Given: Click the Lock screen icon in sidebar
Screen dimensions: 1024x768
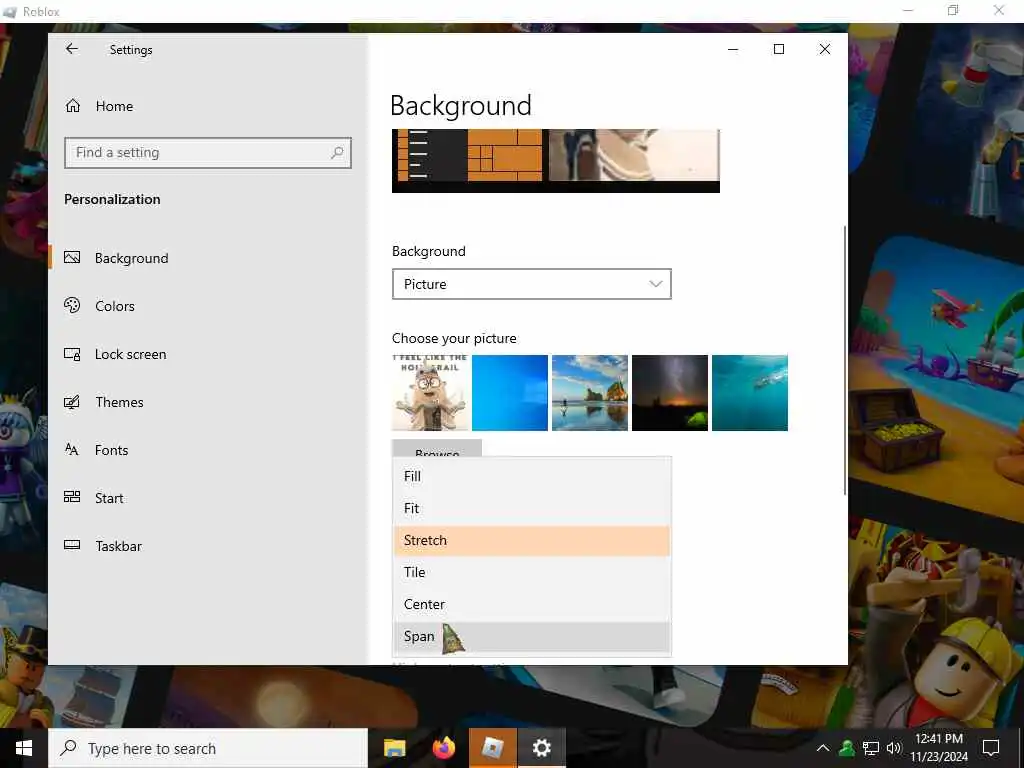Looking at the screenshot, I should tap(72, 354).
